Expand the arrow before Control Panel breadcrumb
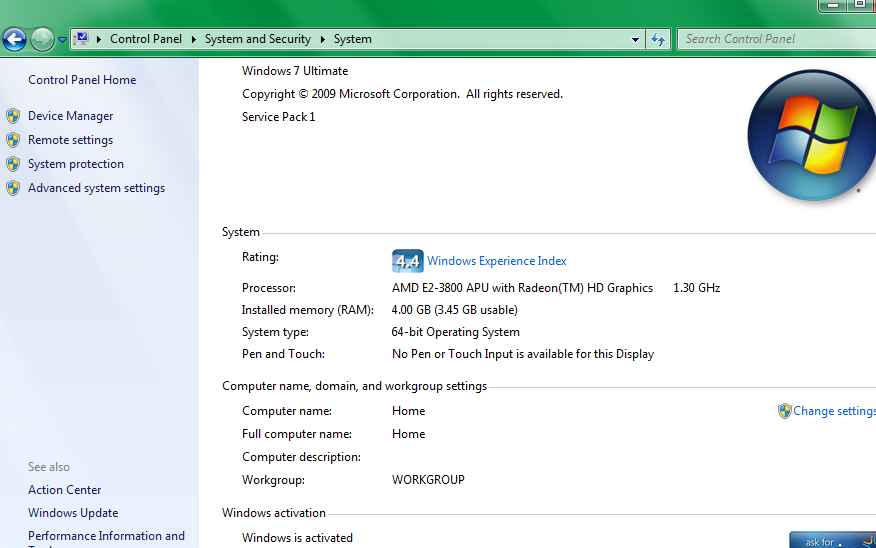 [x=99, y=39]
